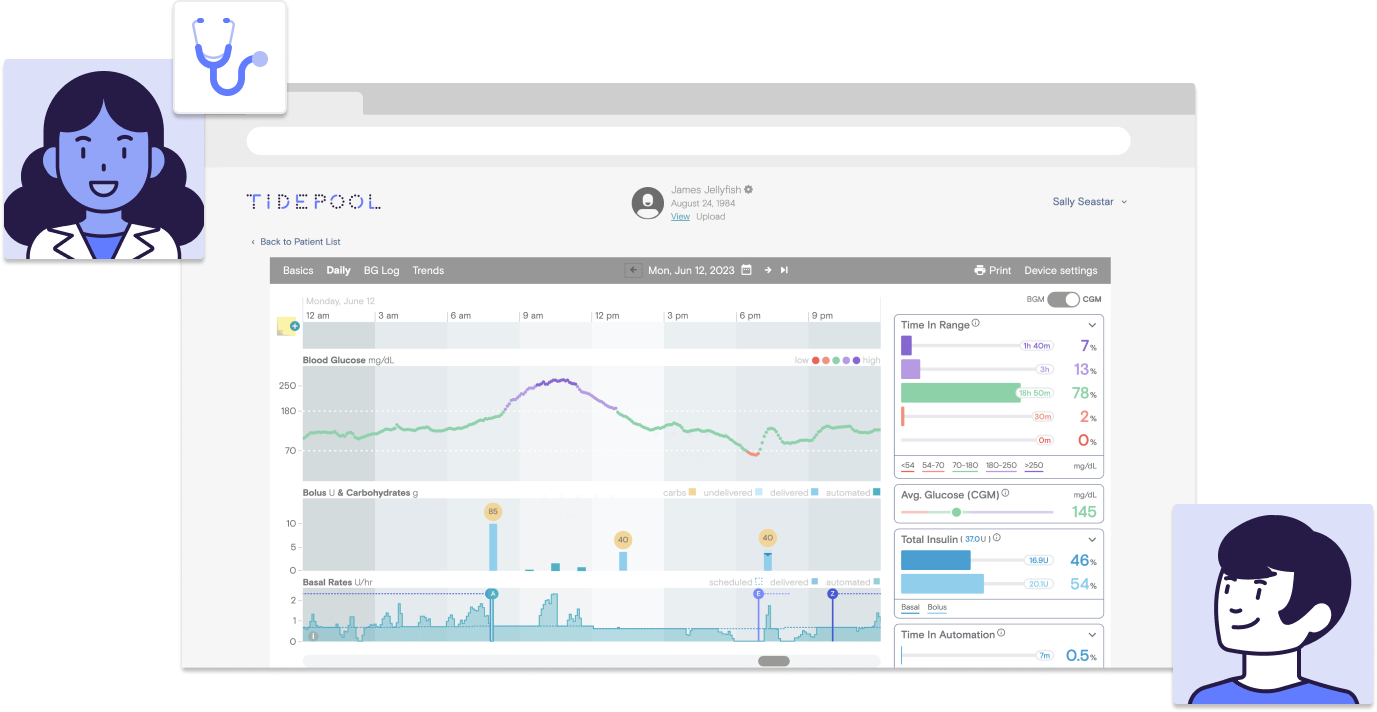The width and height of the screenshot is (1377, 712).
Task: Click the 78% target range bar
Action: [961, 393]
